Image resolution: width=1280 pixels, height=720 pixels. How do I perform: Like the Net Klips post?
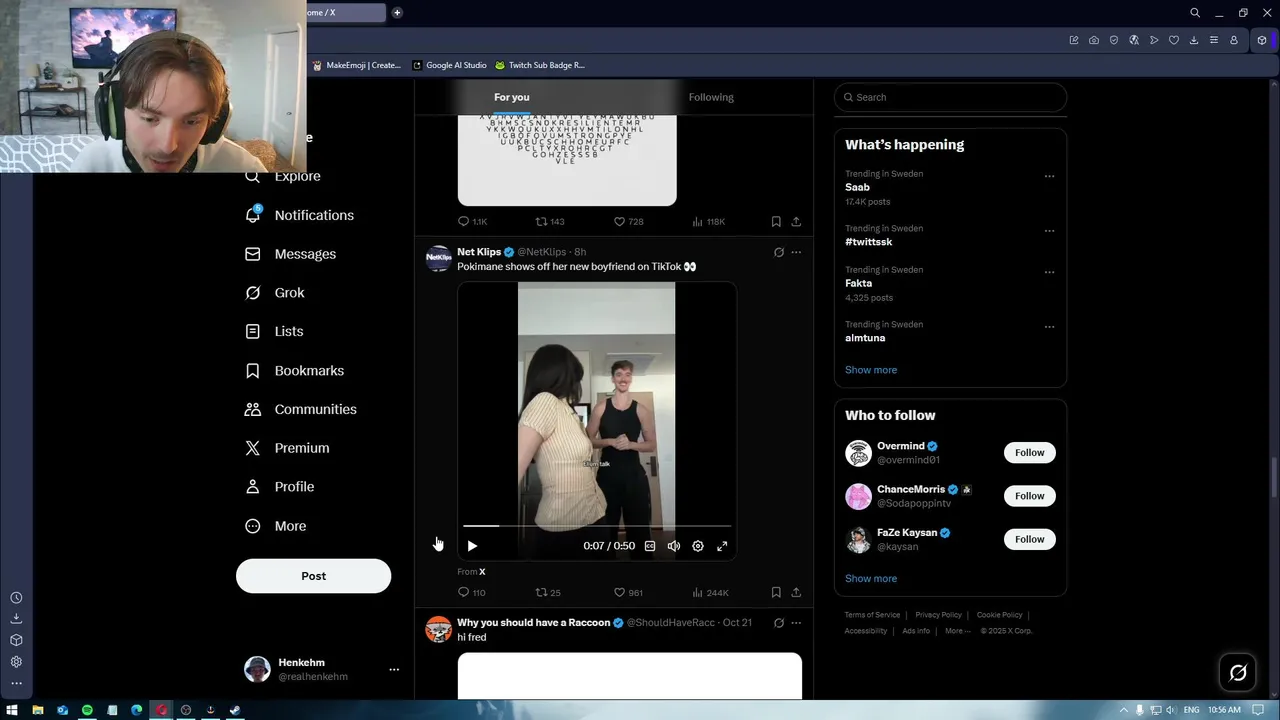(628, 592)
